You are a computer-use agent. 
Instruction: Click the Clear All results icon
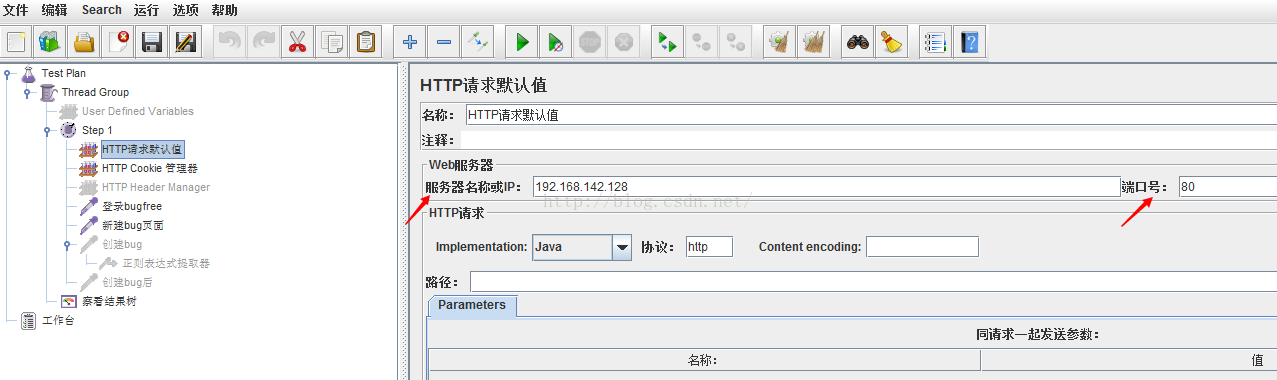[814, 42]
